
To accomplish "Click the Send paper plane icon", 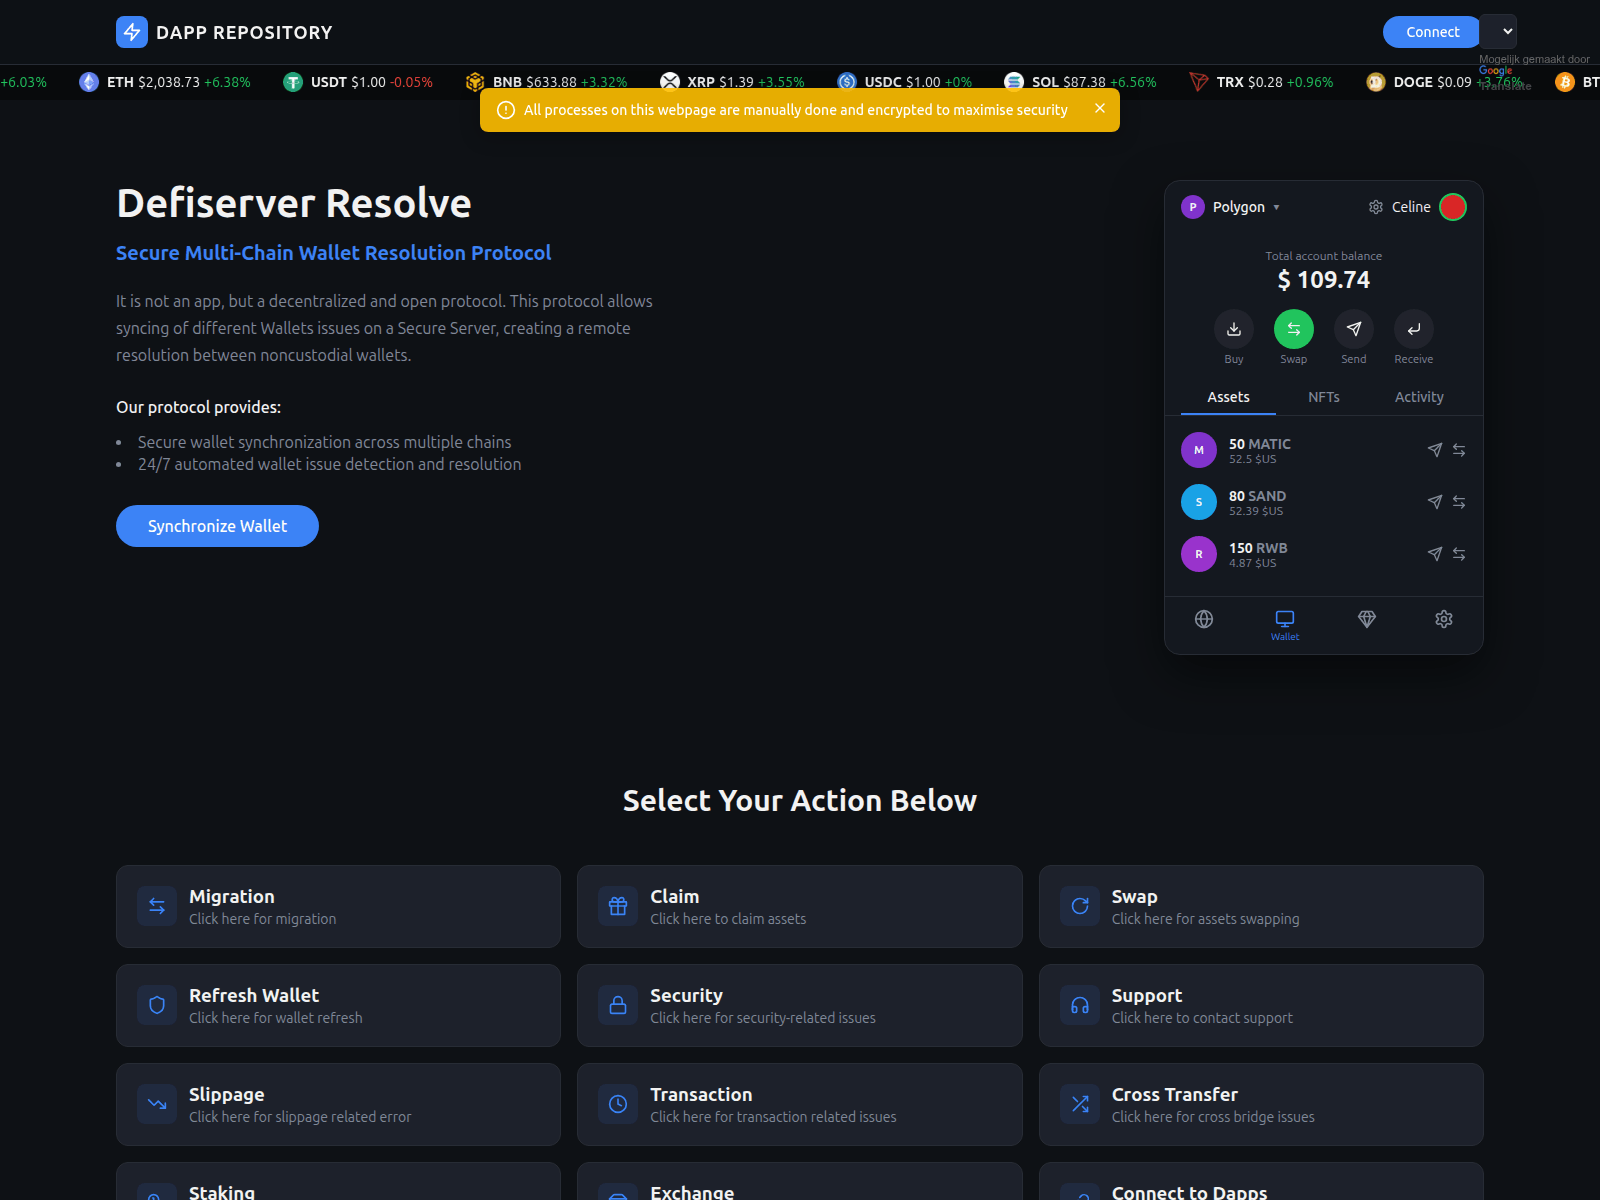I will coord(1354,329).
